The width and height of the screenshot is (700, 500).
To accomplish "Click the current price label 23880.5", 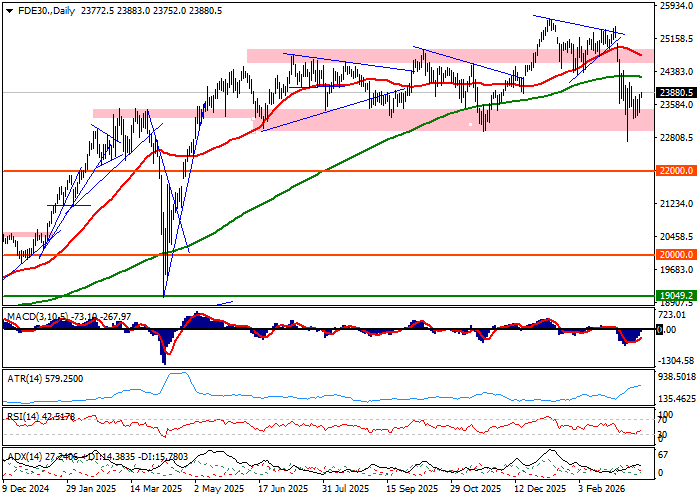I will click(x=676, y=93).
